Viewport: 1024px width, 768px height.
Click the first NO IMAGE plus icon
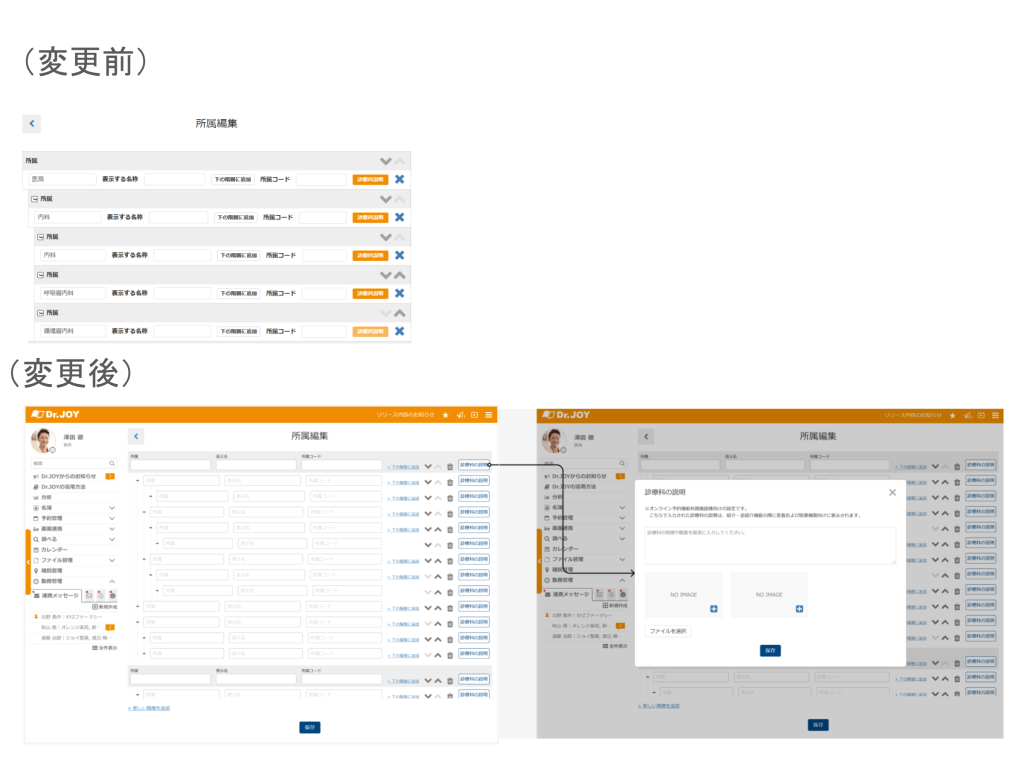[x=713, y=609]
